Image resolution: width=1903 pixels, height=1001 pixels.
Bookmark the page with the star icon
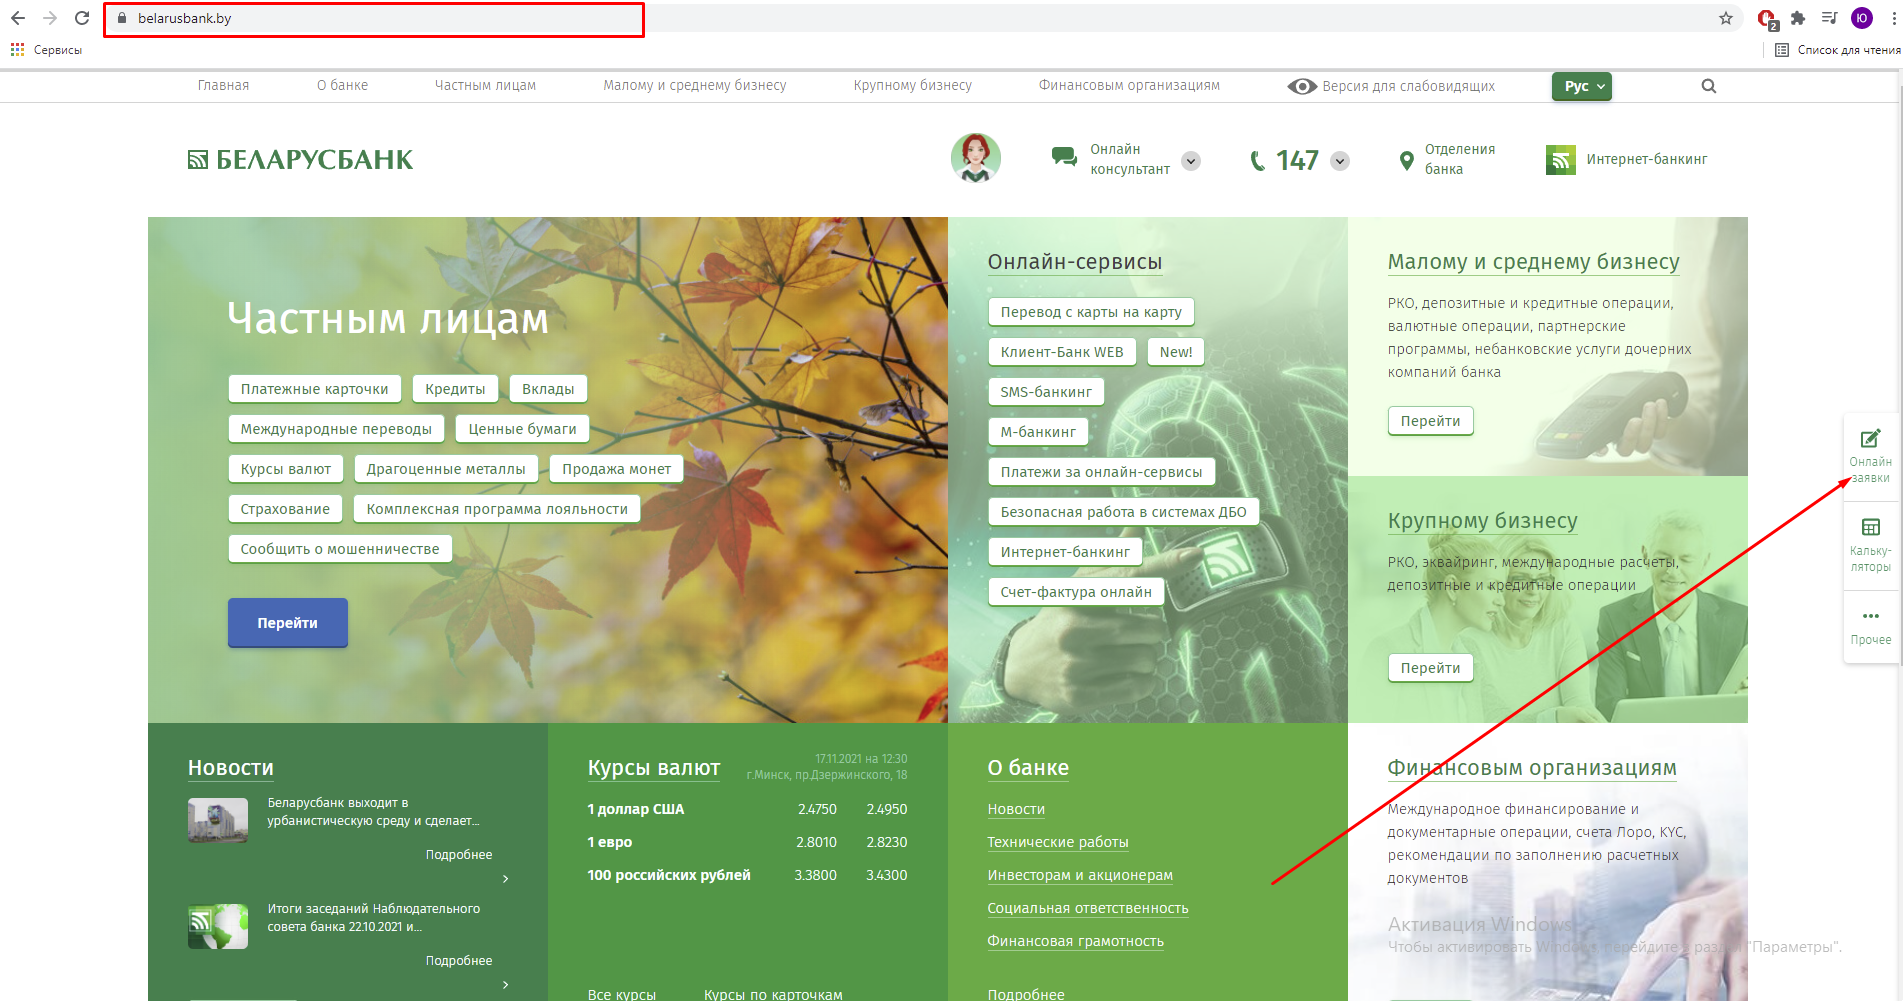pos(1726,18)
